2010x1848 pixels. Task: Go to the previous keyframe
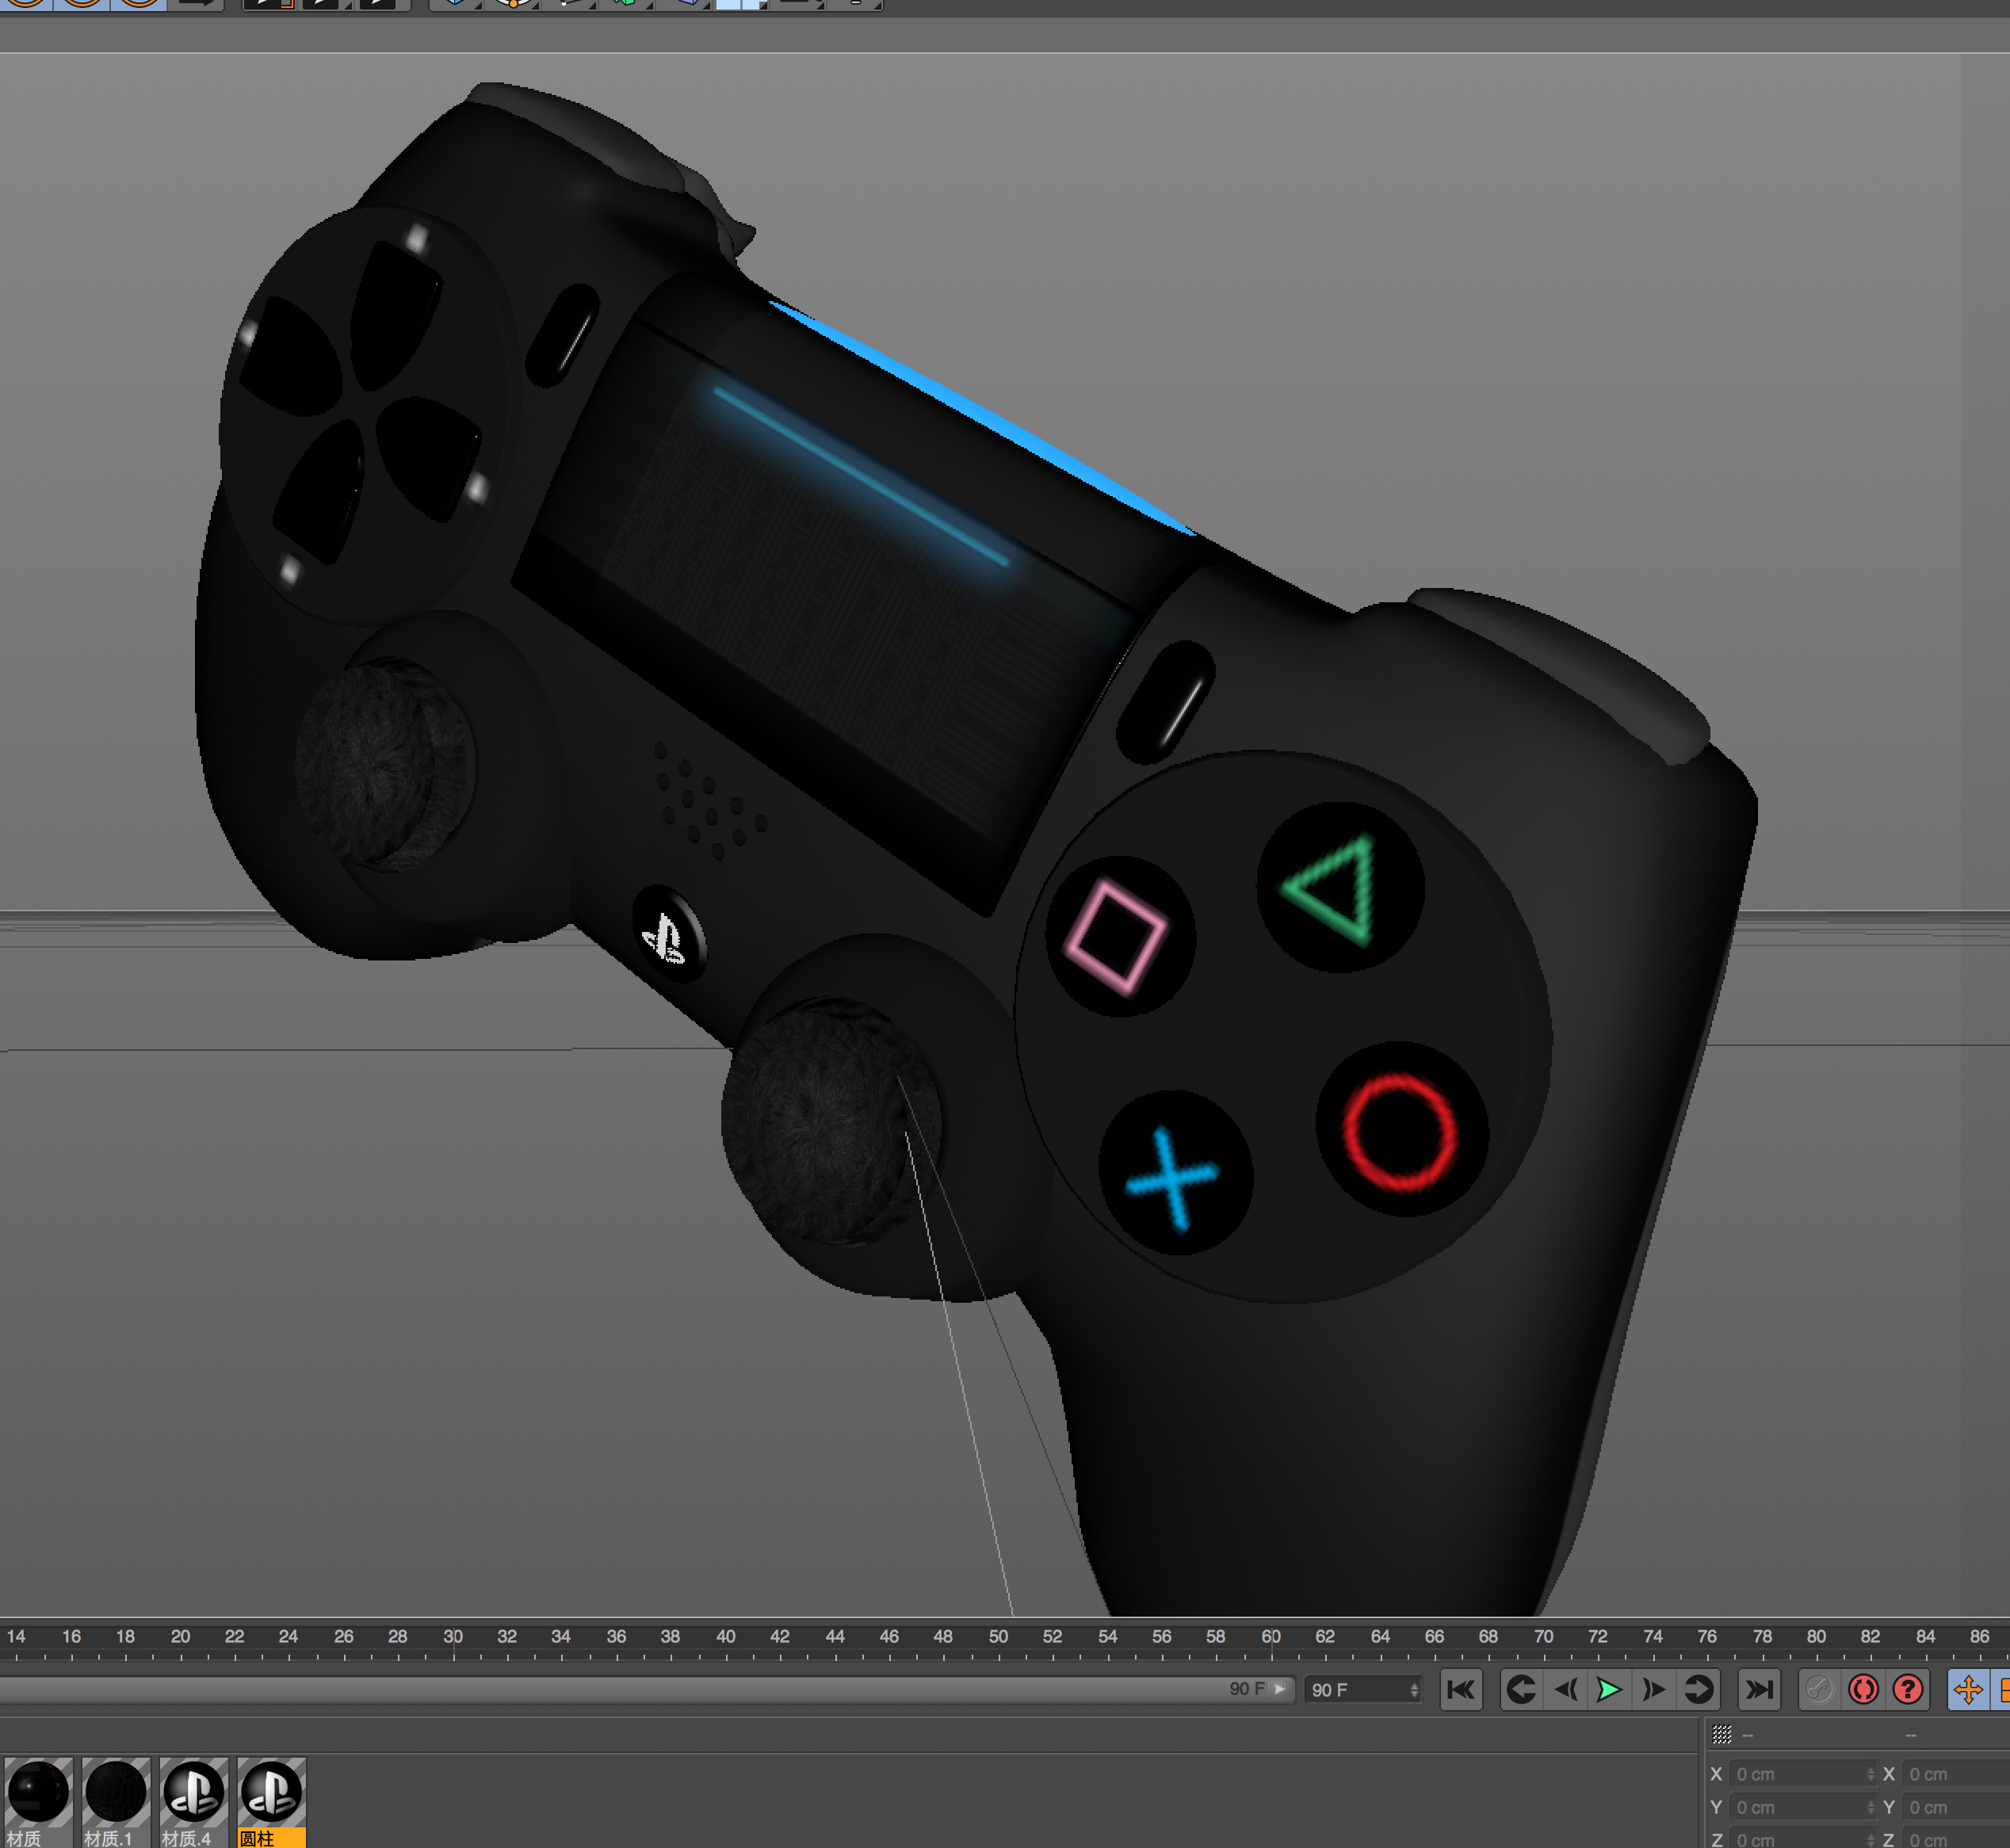pos(1521,1689)
